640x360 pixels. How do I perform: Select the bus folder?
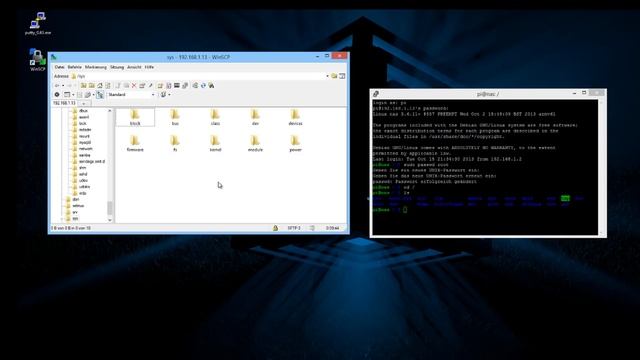point(175,117)
